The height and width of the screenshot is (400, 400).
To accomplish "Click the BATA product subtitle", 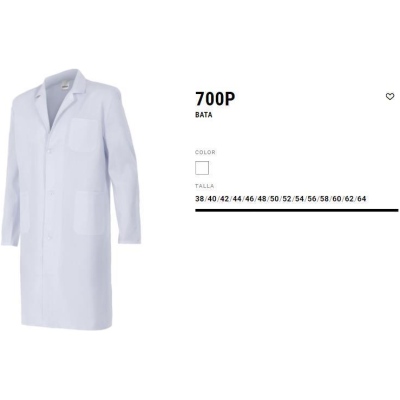I will pos(204,115).
